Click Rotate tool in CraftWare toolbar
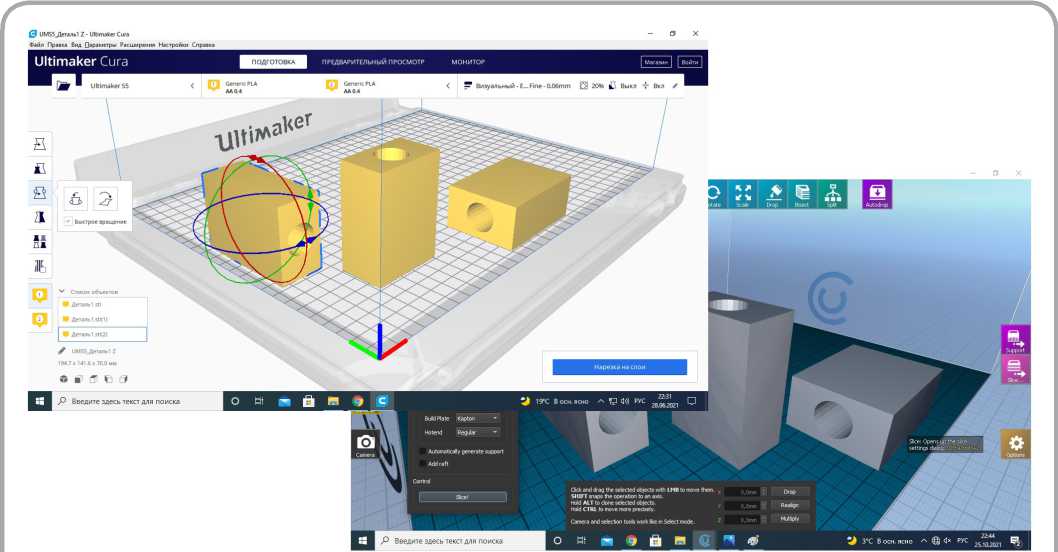1058x552 pixels. click(715, 194)
